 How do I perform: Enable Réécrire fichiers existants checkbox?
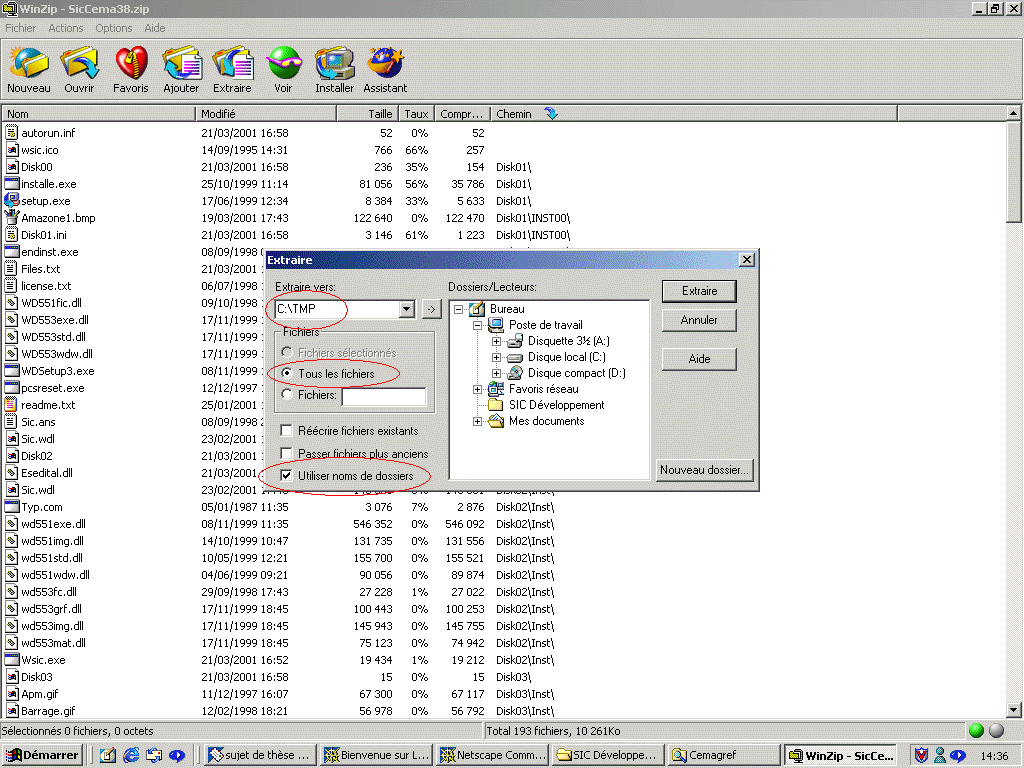tap(286, 430)
